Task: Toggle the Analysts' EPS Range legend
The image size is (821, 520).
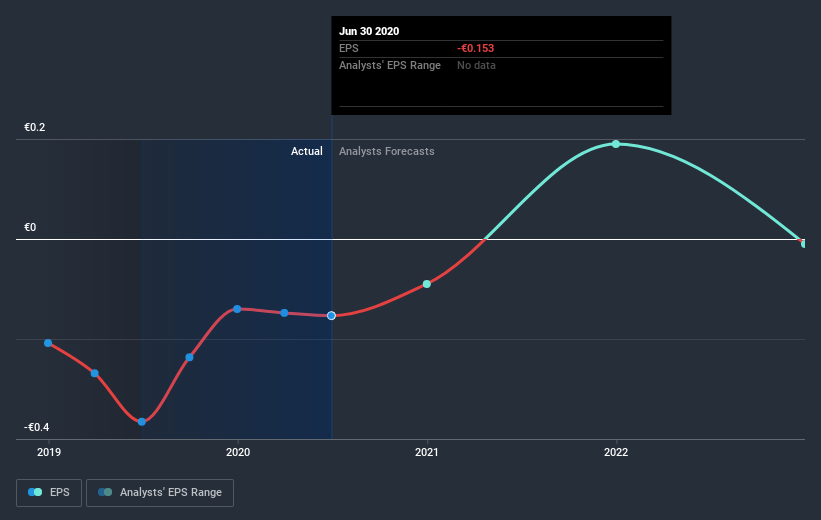Action: 160,493
